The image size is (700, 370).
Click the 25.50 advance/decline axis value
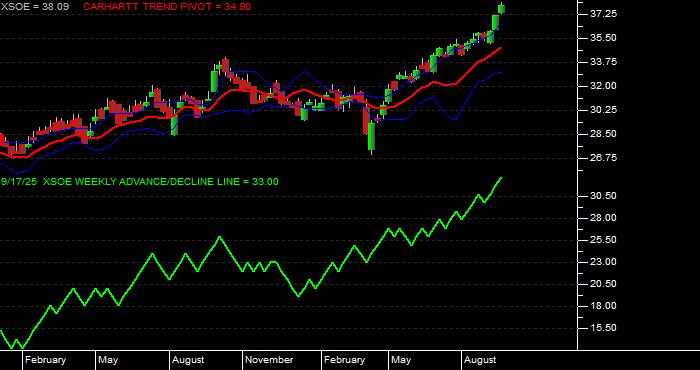(x=603, y=240)
